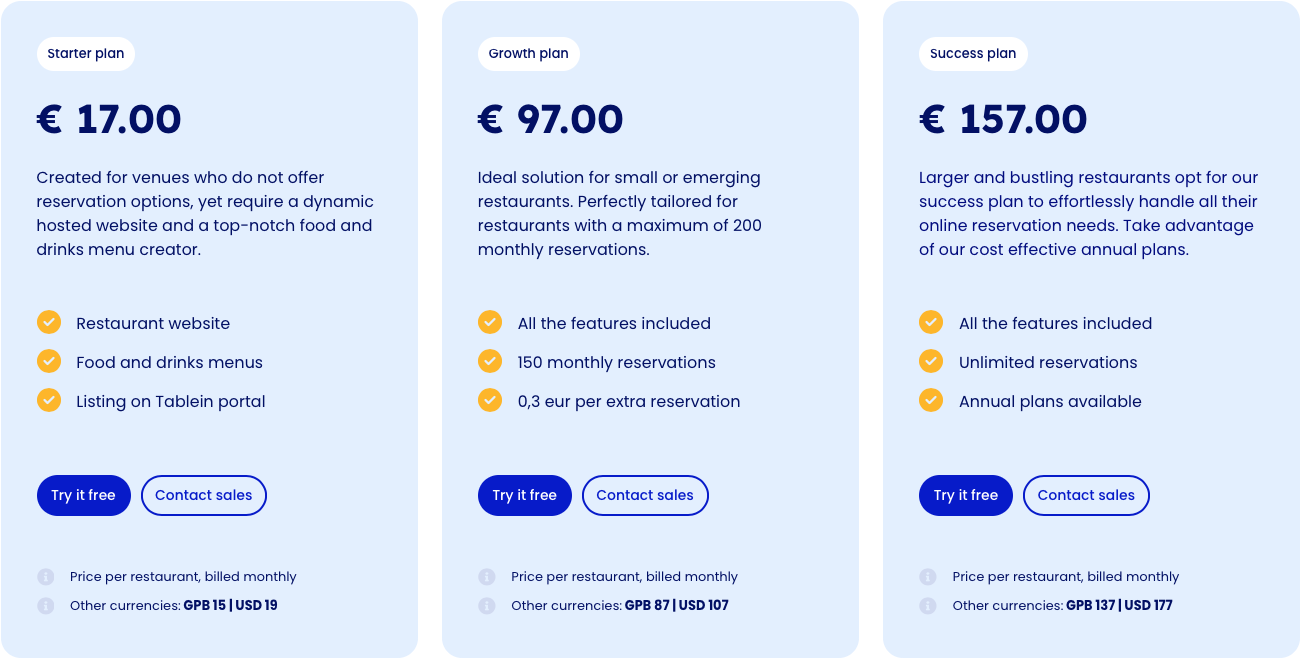Image resolution: width=1301 pixels, height=660 pixels.
Task: Click checkmark beside 0,3 eur per extra reservation
Action: pyautogui.click(x=490, y=400)
